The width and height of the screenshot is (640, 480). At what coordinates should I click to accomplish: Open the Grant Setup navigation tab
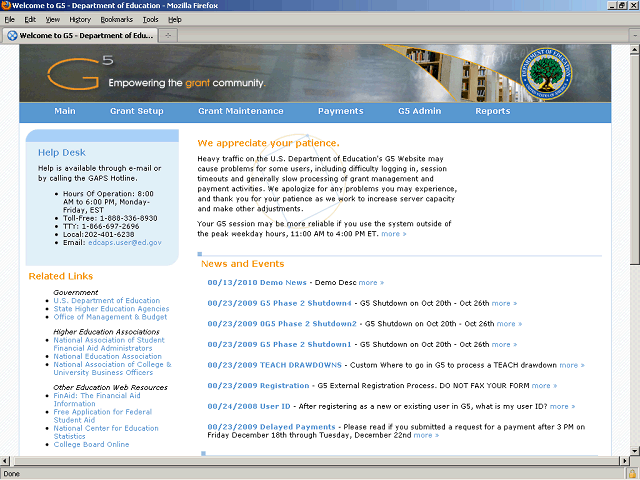point(137,111)
